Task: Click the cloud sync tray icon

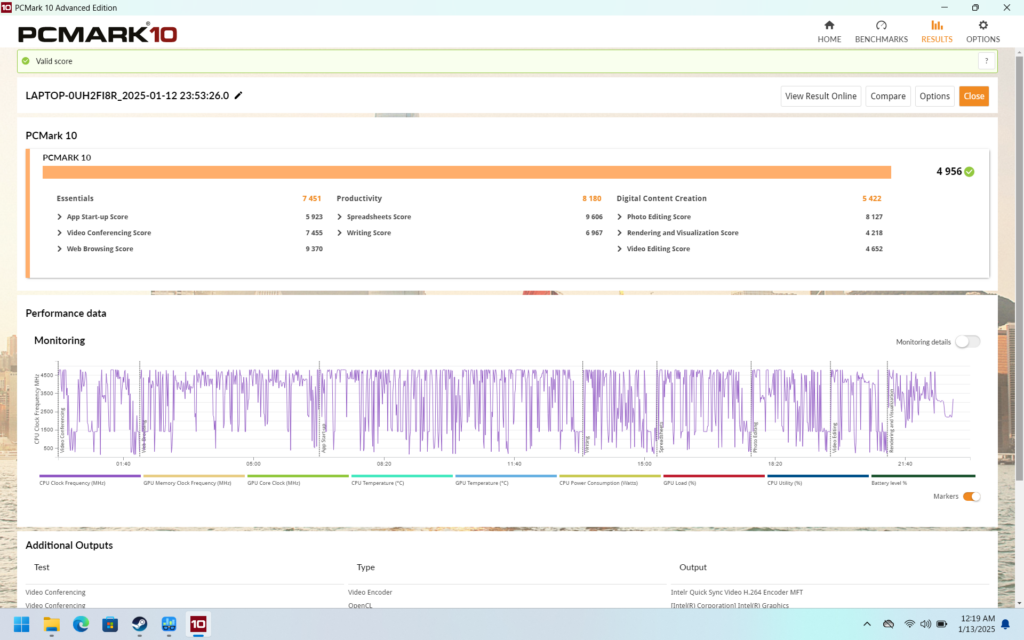Action: (x=888, y=624)
